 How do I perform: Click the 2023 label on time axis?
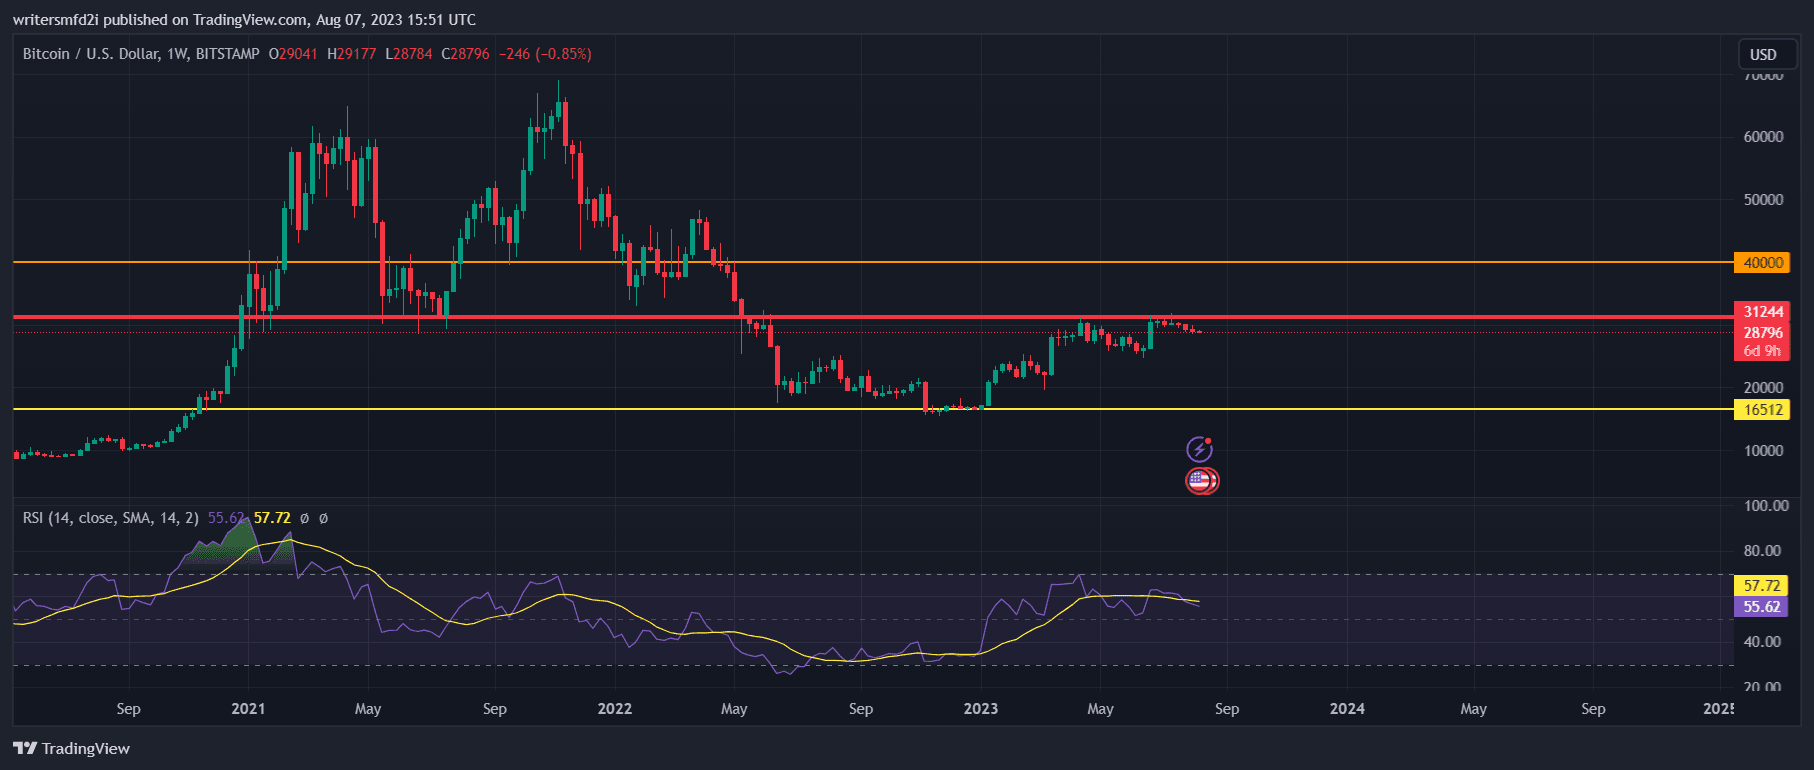(980, 708)
